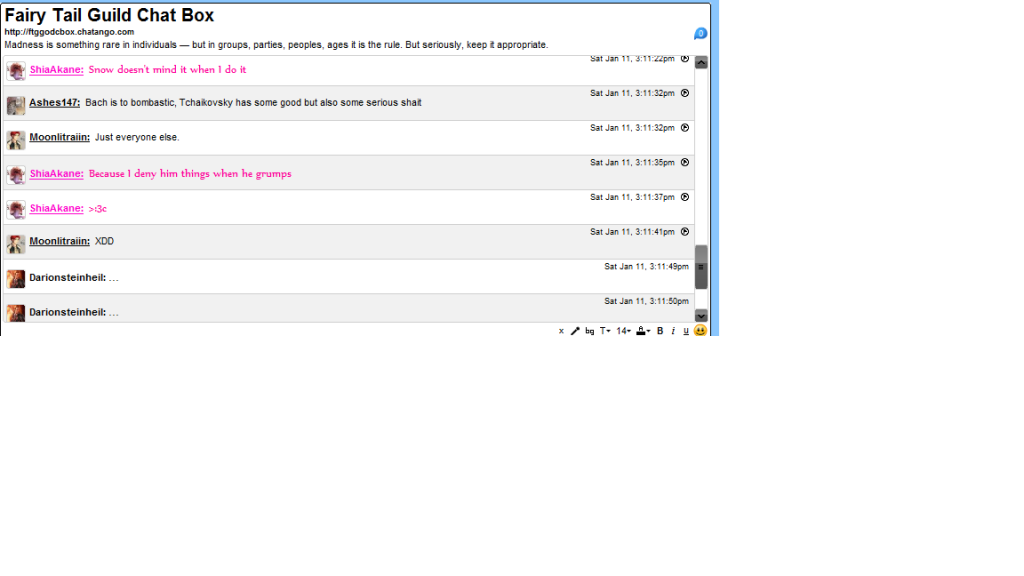
Task: Toggle the bg background option
Action: point(590,331)
